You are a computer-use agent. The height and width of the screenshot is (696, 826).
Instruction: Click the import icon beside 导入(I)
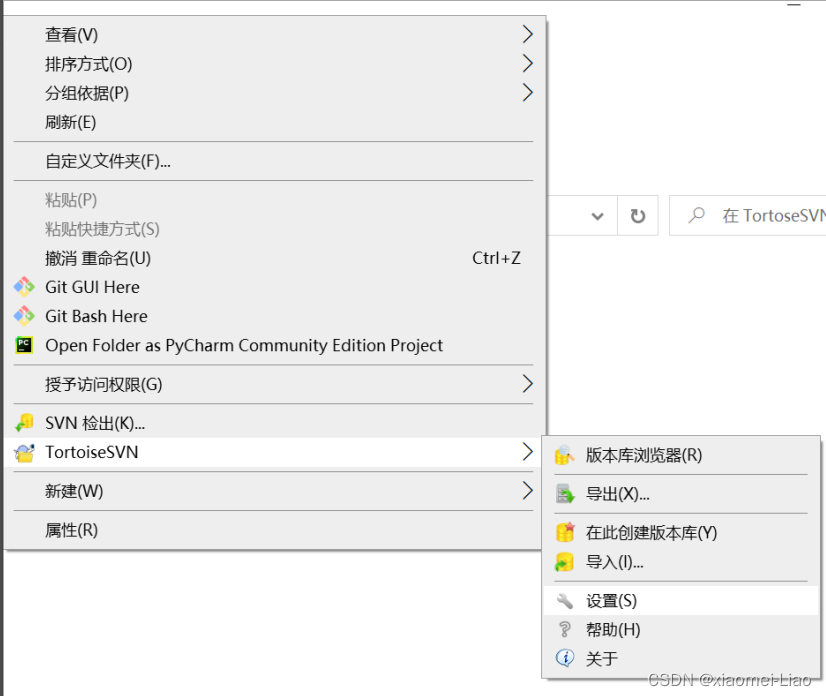click(565, 562)
